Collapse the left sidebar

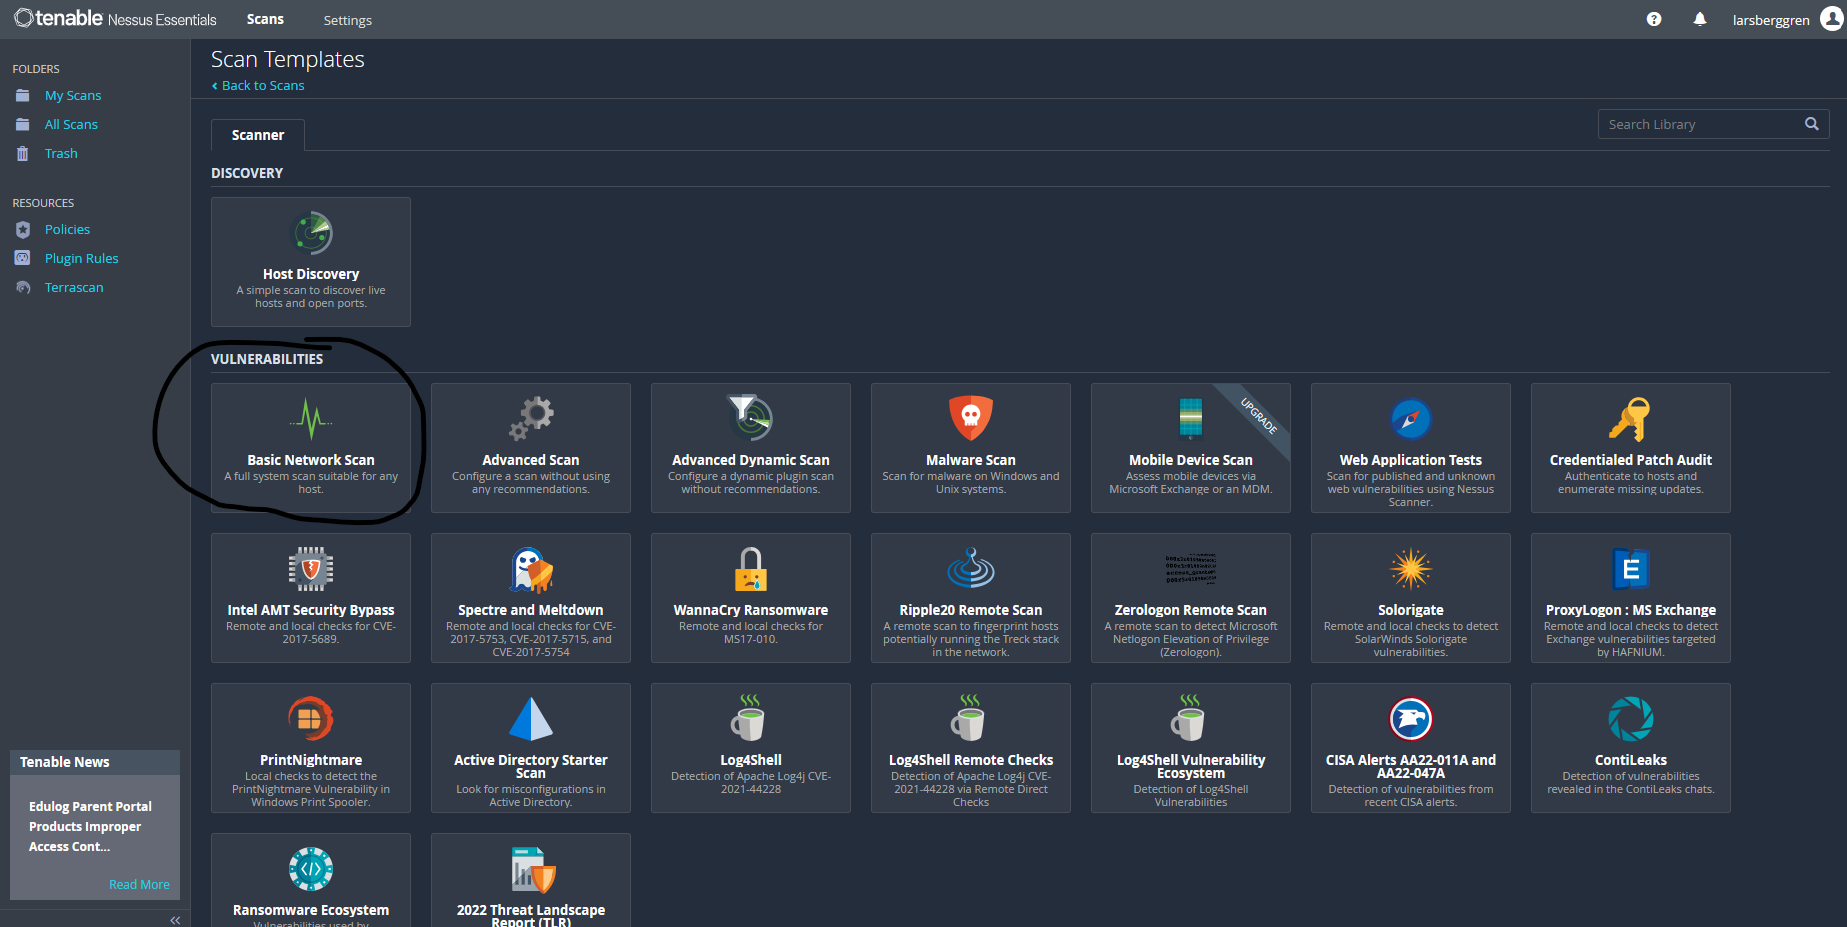point(175,919)
